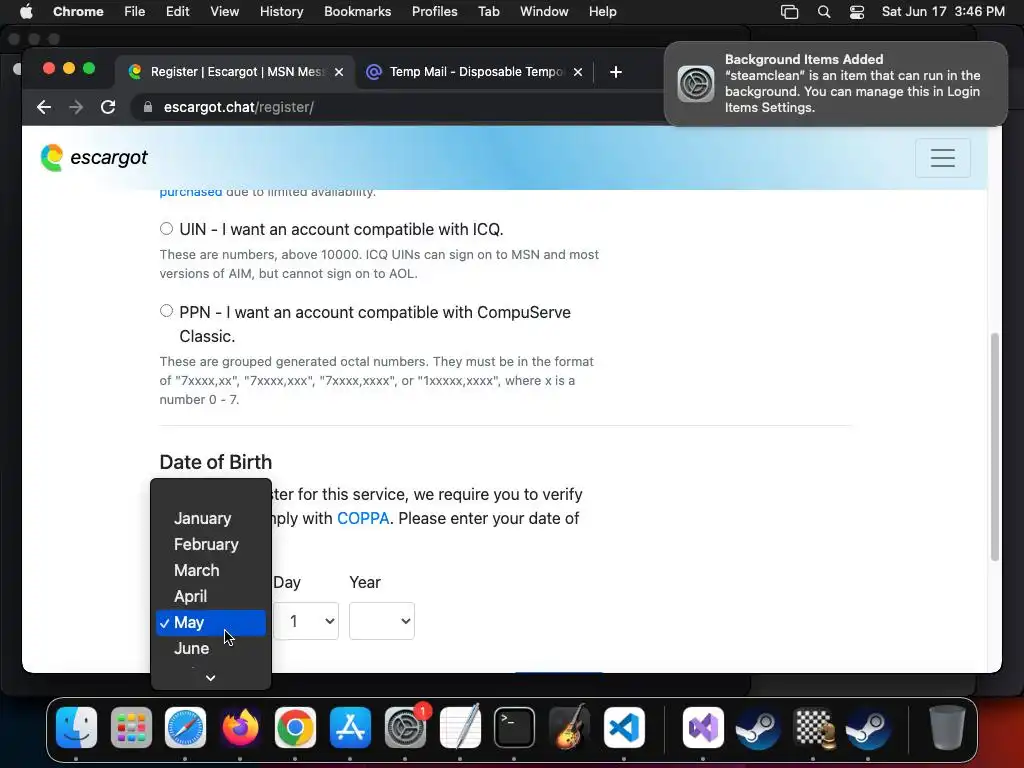The height and width of the screenshot is (768, 1024).
Task: Open the Window menu
Action: (544, 12)
